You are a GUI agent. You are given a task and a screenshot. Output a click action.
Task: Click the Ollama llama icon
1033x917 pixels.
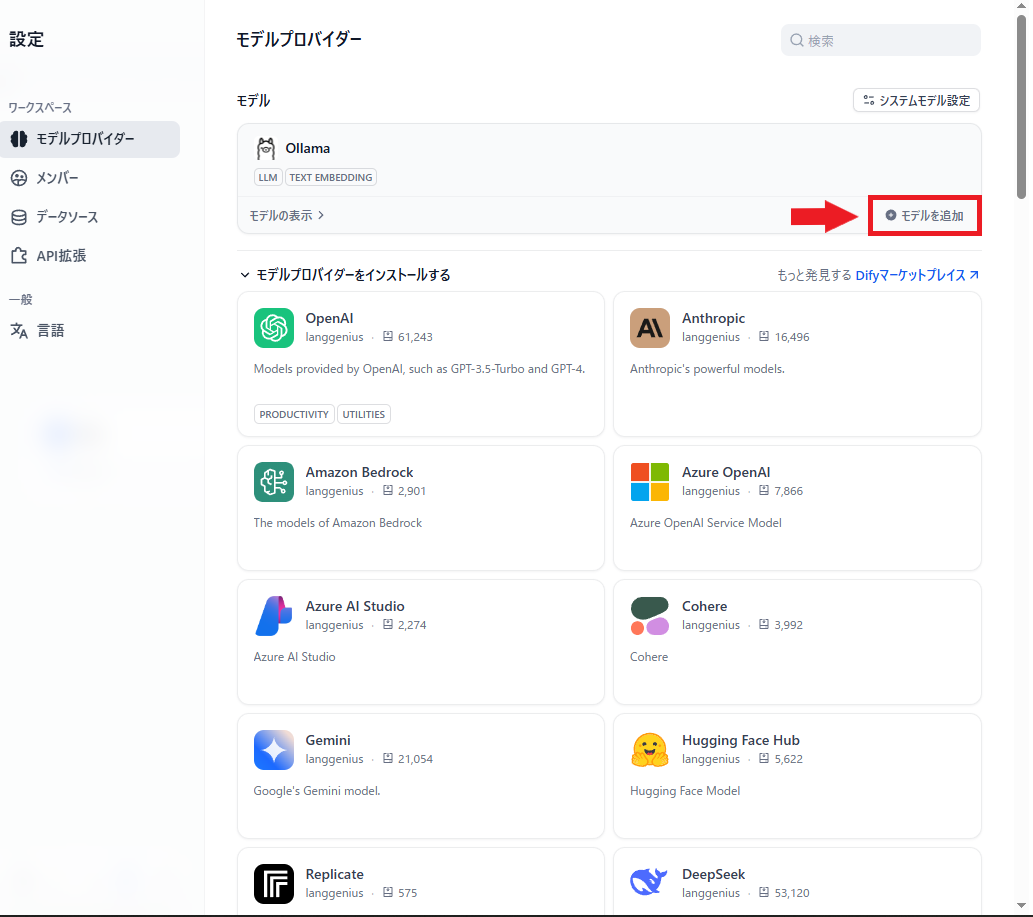coord(265,149)
